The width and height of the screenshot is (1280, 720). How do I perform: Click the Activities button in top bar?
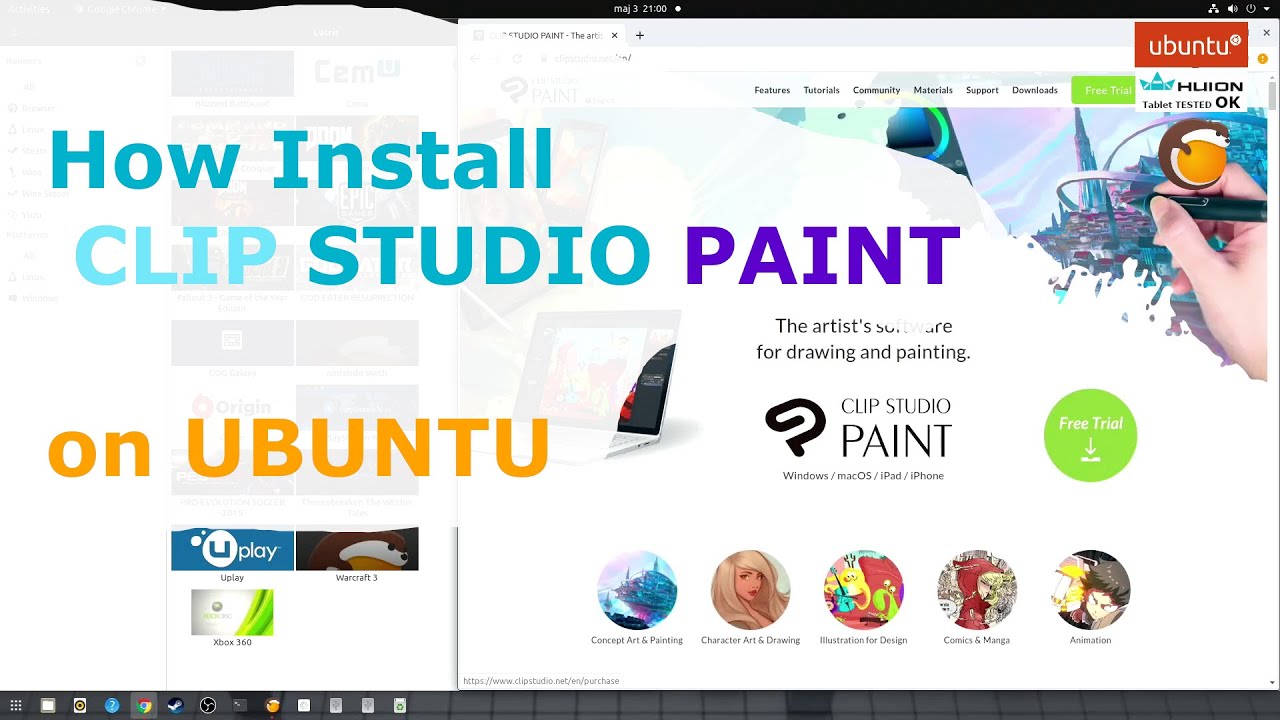29,8
